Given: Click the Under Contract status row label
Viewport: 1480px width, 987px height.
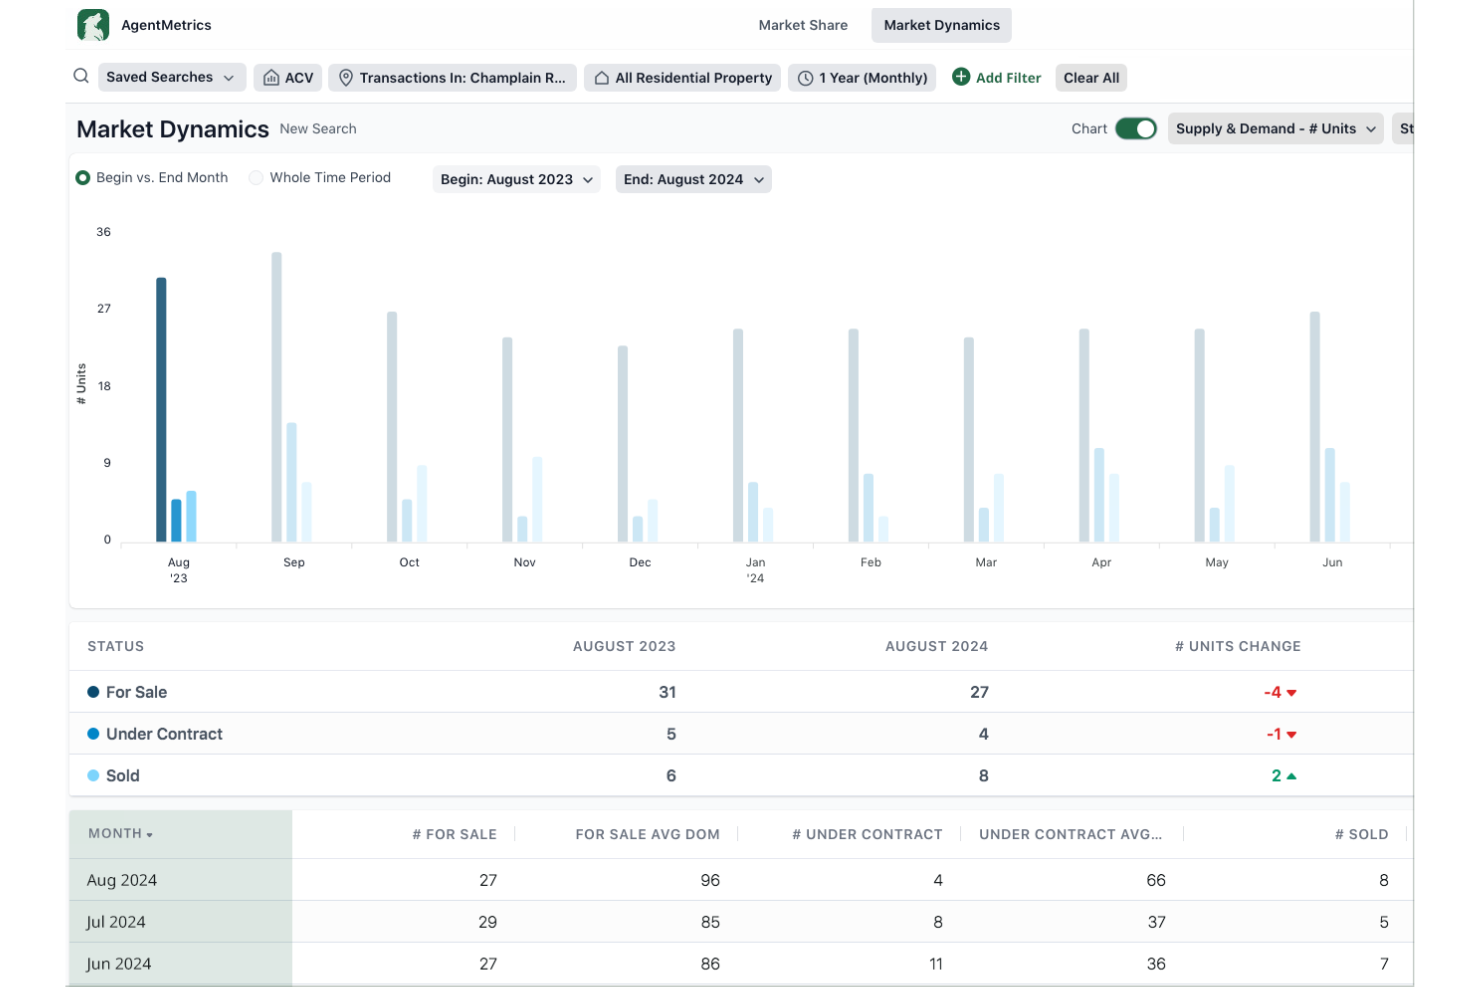Looking at the screenshot, I should click(x=164, y=735).
